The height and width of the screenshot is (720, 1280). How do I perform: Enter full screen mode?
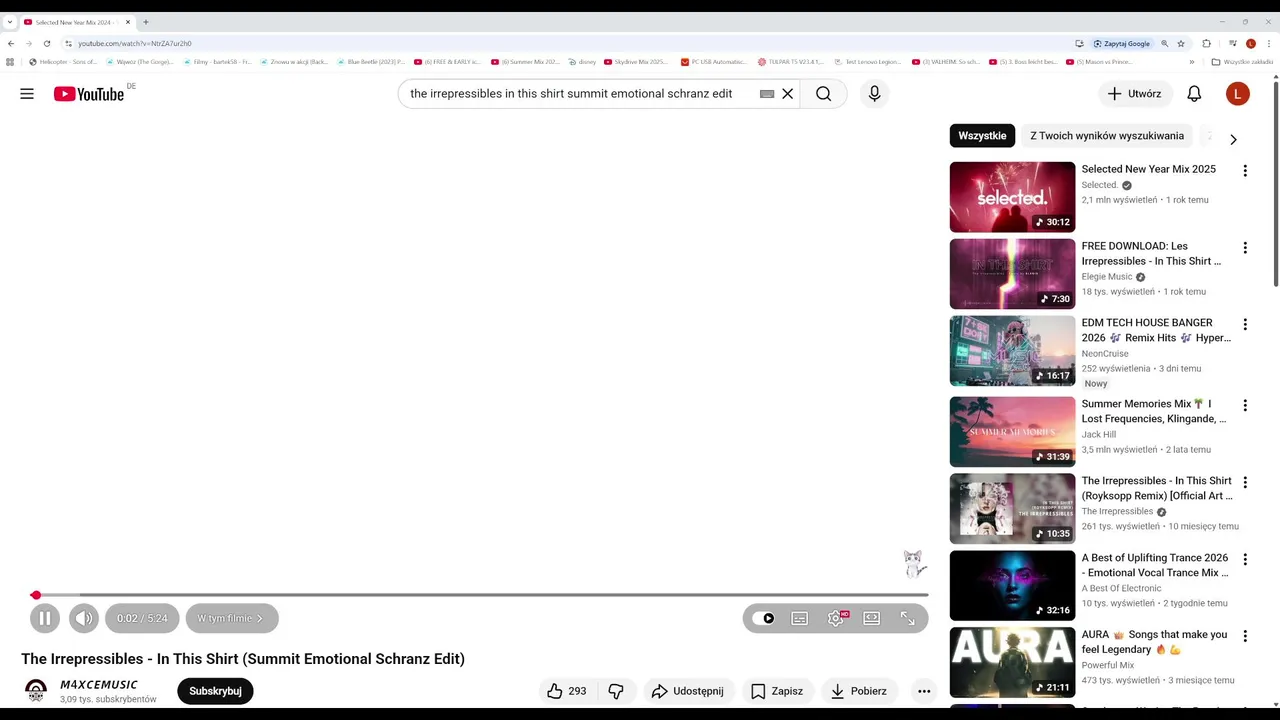click(908, 618)
